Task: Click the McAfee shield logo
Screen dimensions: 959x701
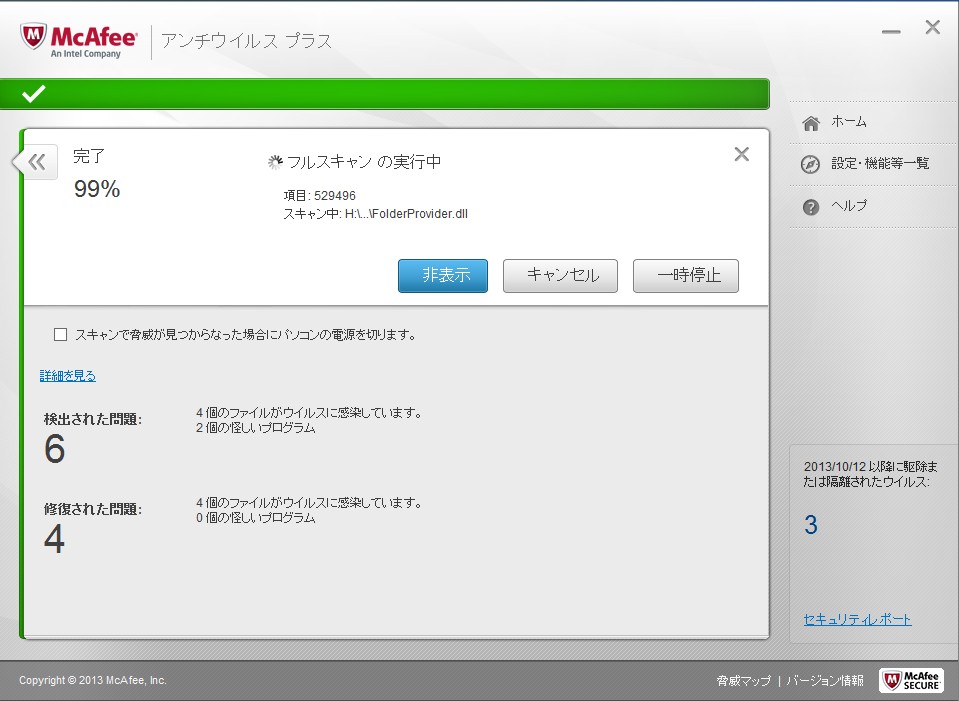Action: click(x=33, y=37)
